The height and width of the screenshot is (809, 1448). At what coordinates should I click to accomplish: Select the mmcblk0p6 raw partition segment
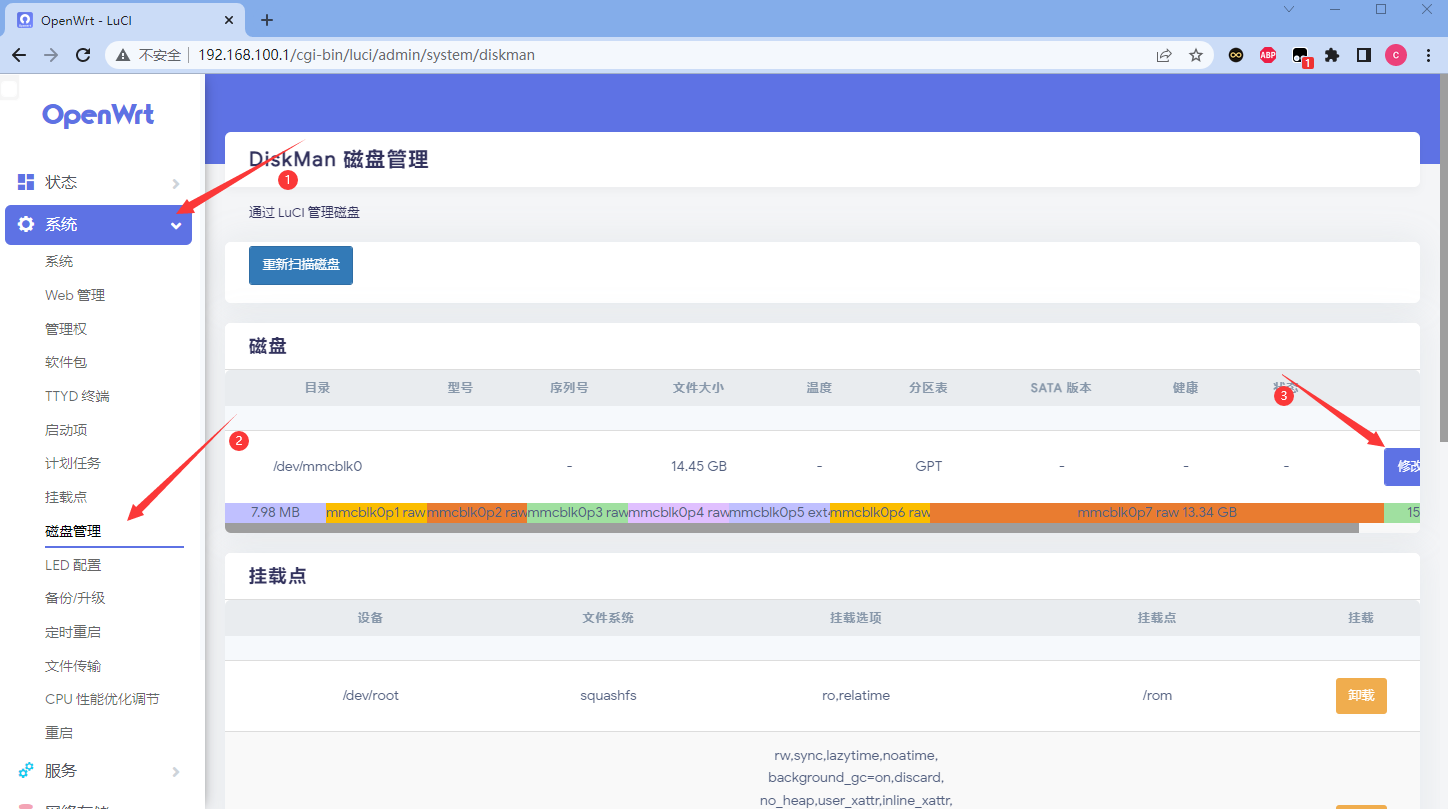point(880,512)
